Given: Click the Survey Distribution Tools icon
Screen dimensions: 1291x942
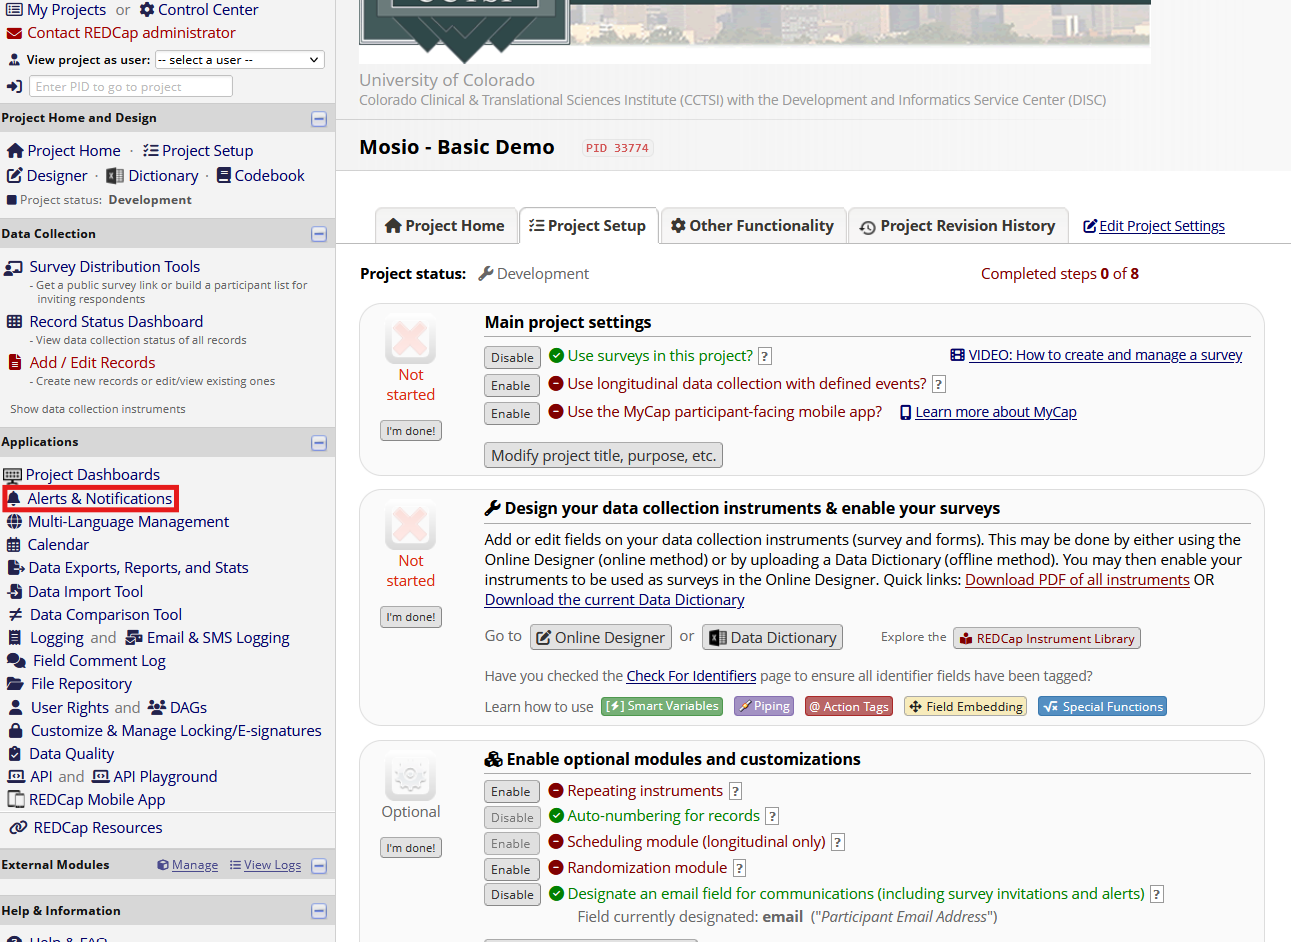Looking at the screenshot, I should [14, 268].
